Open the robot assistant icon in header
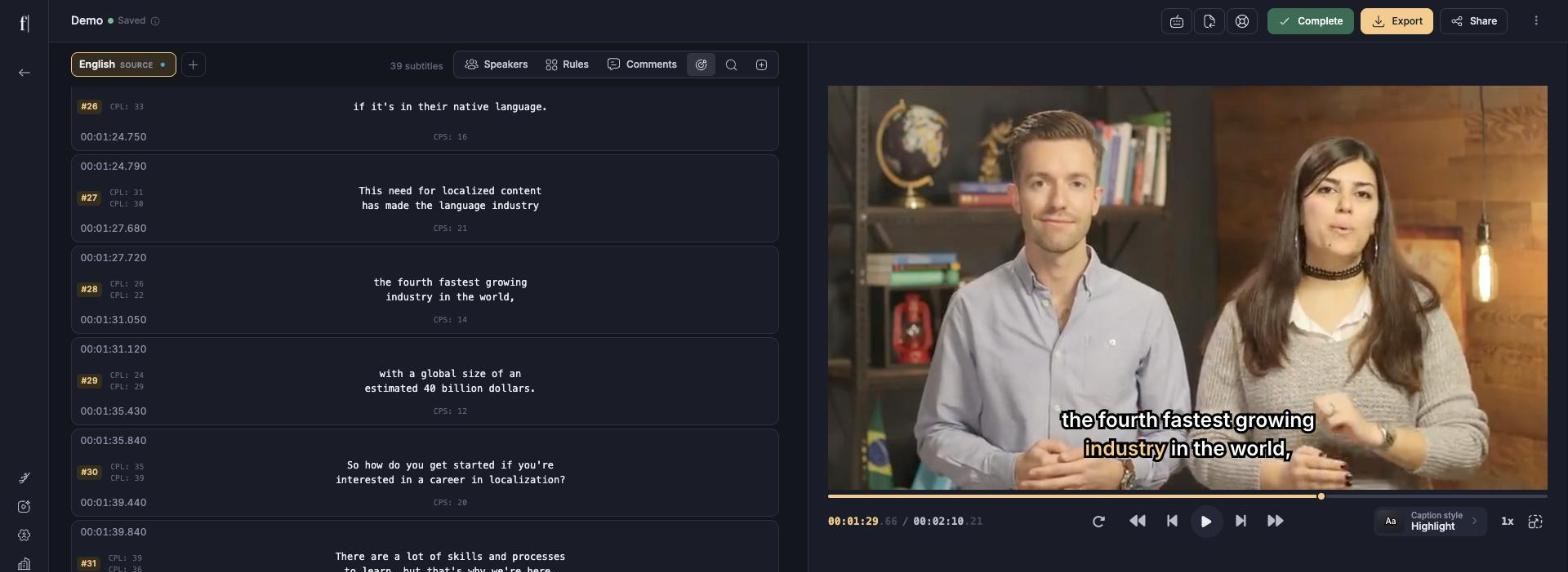The width and height of the screenshot is (1568, 572). (x=1177, y=21)
